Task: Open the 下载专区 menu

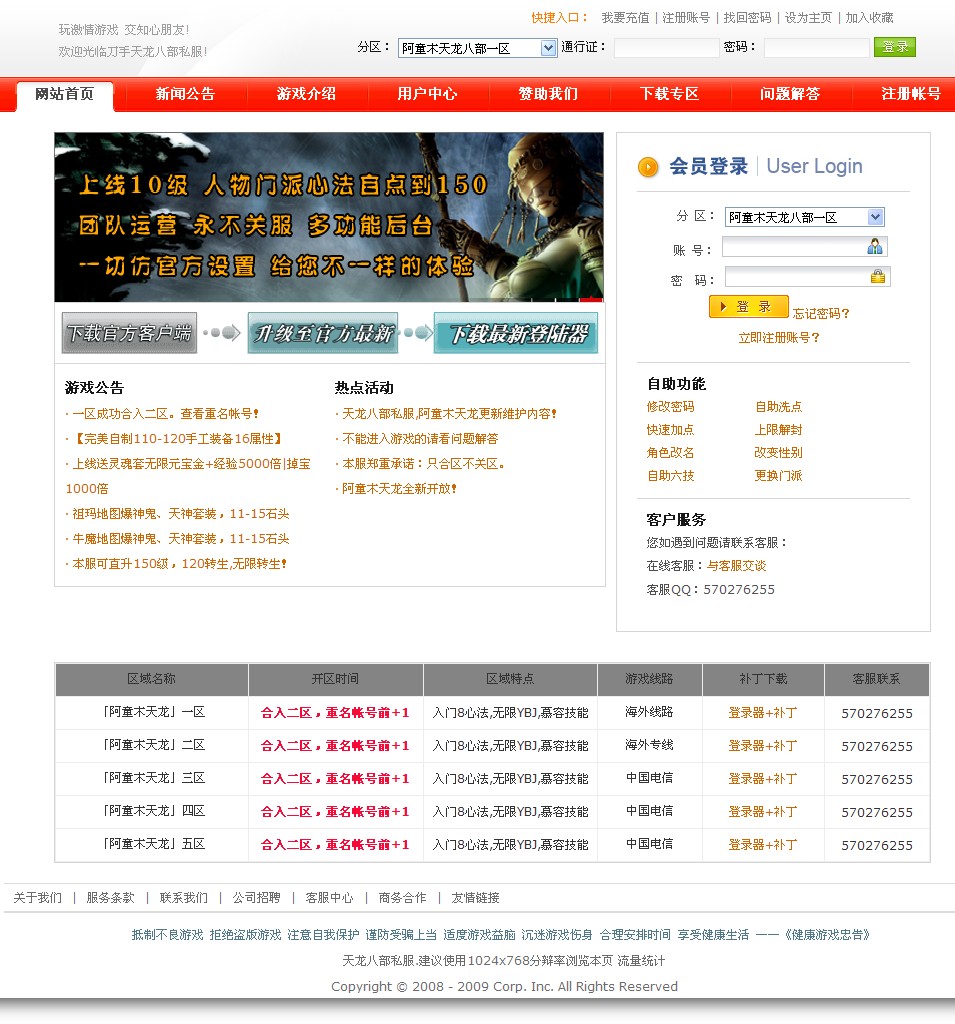Action: (x=671, y=95)
